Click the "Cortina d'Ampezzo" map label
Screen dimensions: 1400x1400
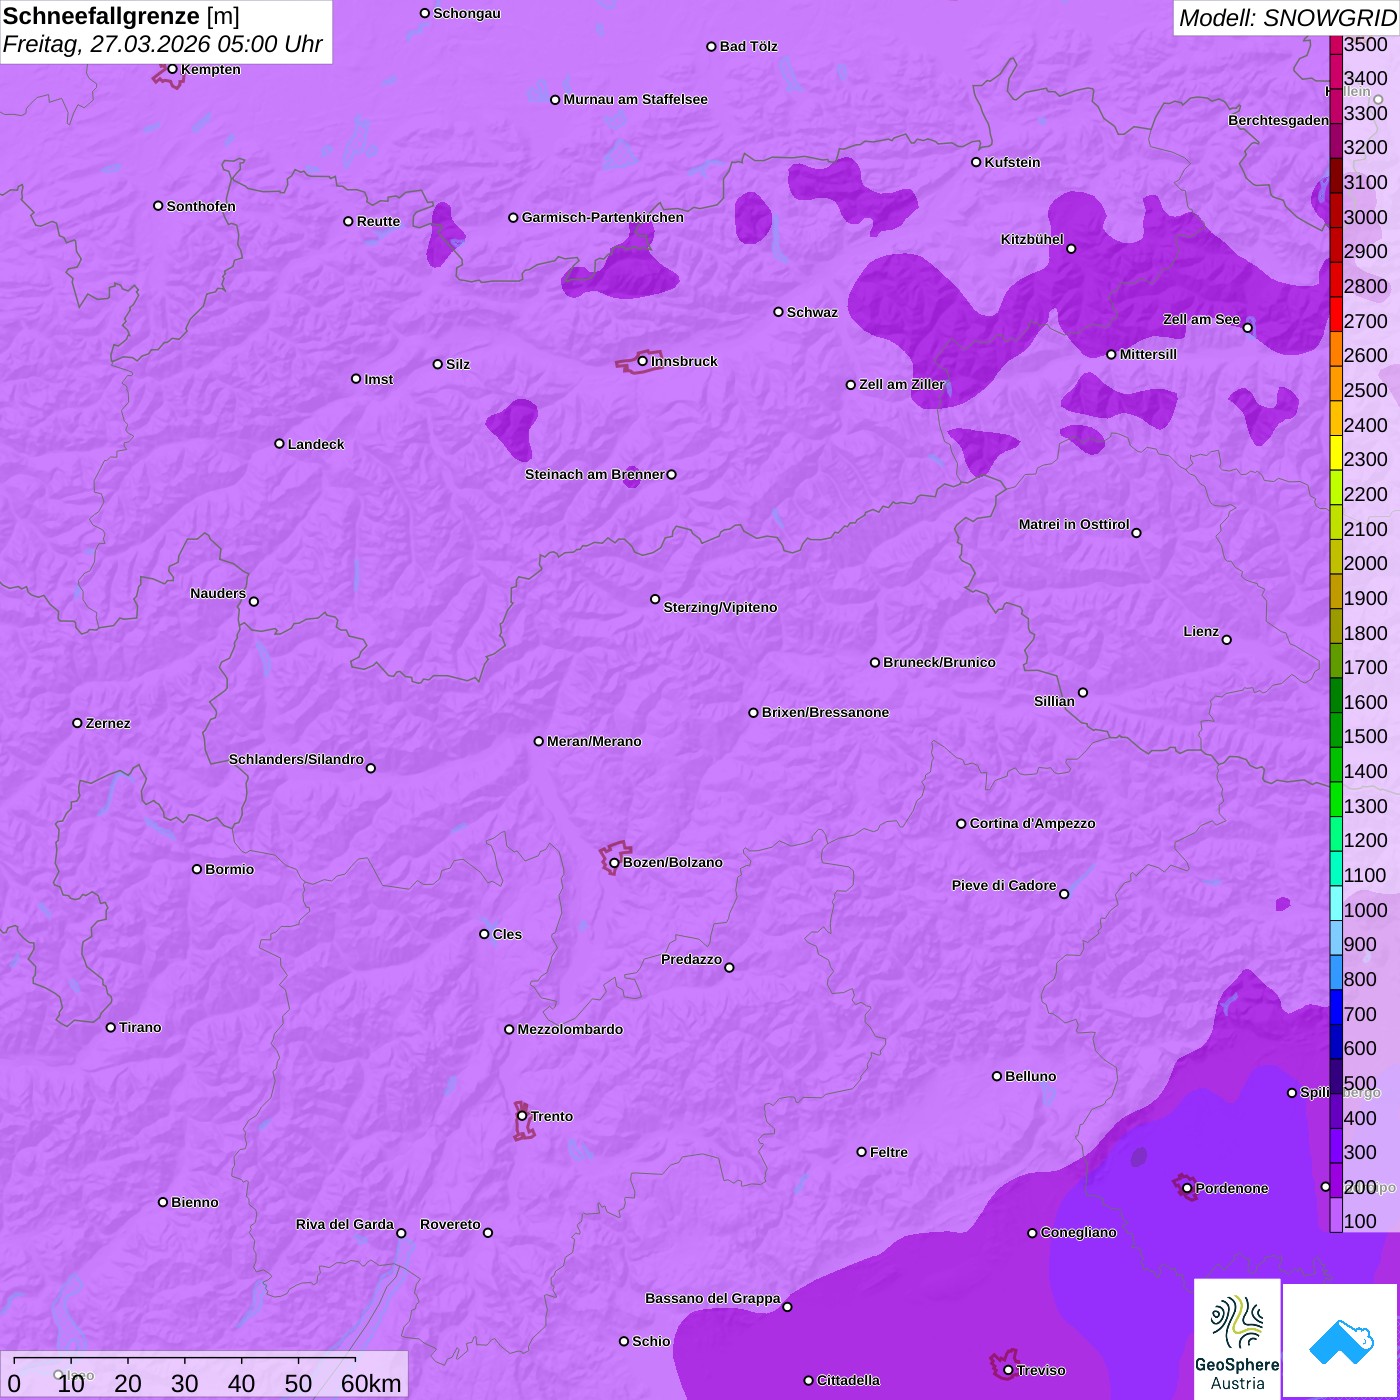[x=1033, y=823]
